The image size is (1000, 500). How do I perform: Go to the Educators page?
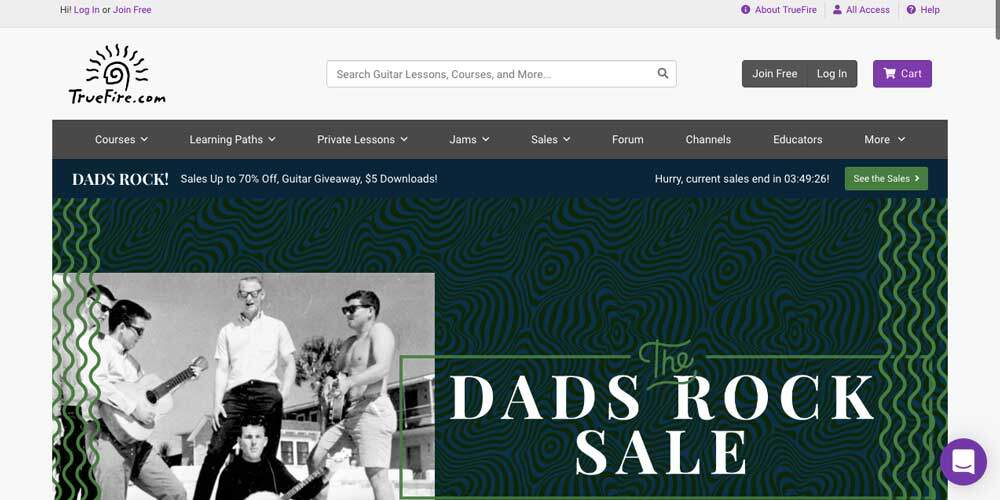click(x=798, y=139)
